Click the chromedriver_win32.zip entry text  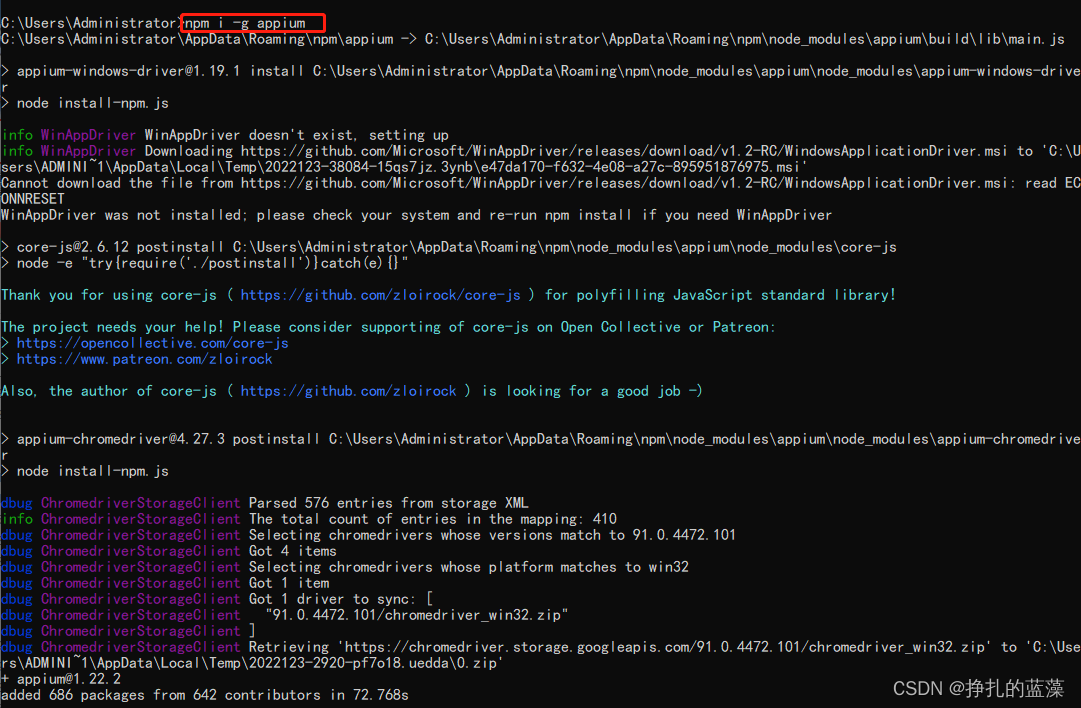[x=417, y=615]
